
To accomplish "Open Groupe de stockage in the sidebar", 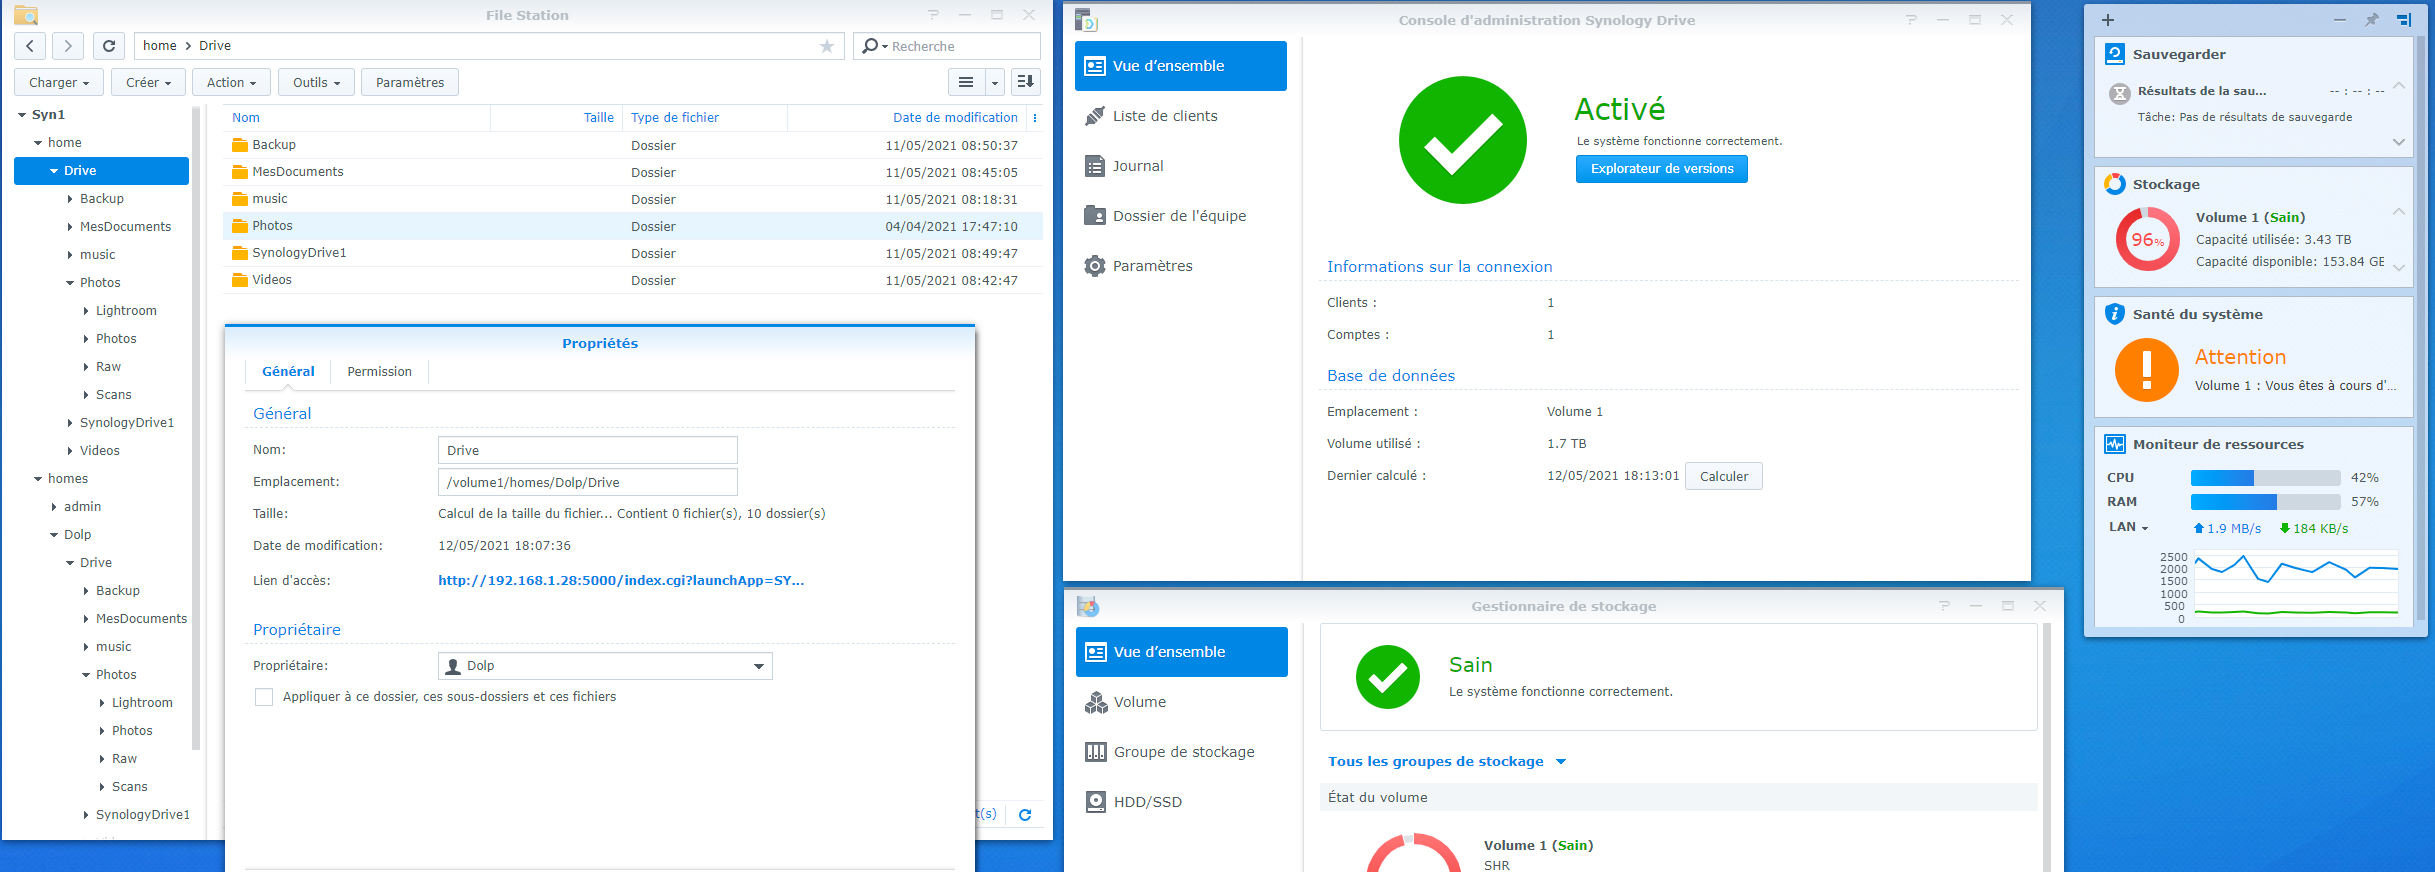I will pyautogui.click(x=1182, y=752).
